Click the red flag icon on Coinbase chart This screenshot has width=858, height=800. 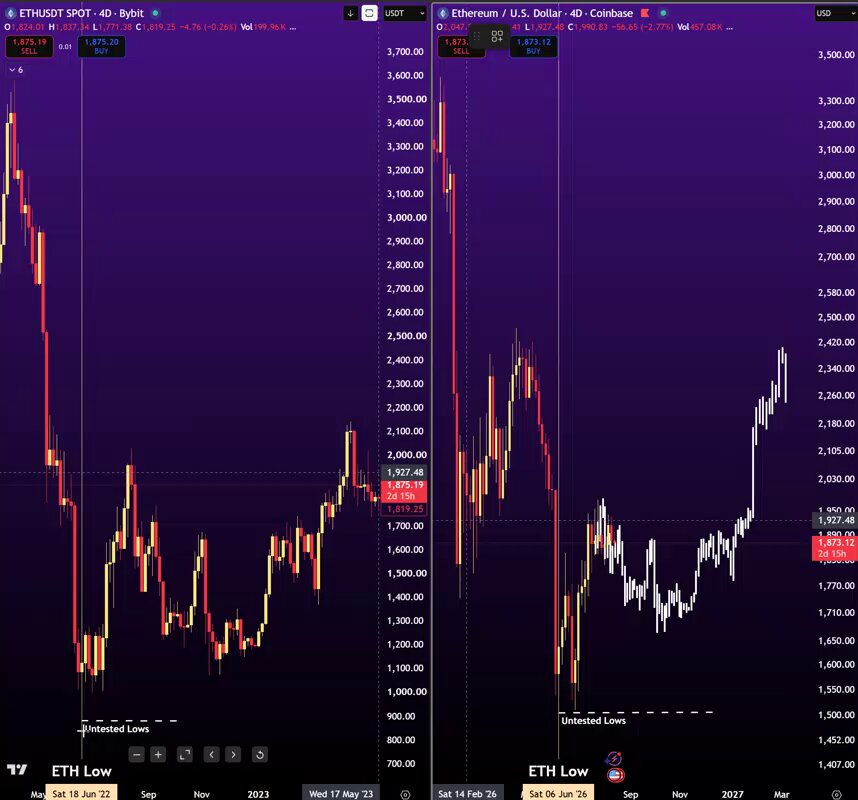(x=645, y=13)
